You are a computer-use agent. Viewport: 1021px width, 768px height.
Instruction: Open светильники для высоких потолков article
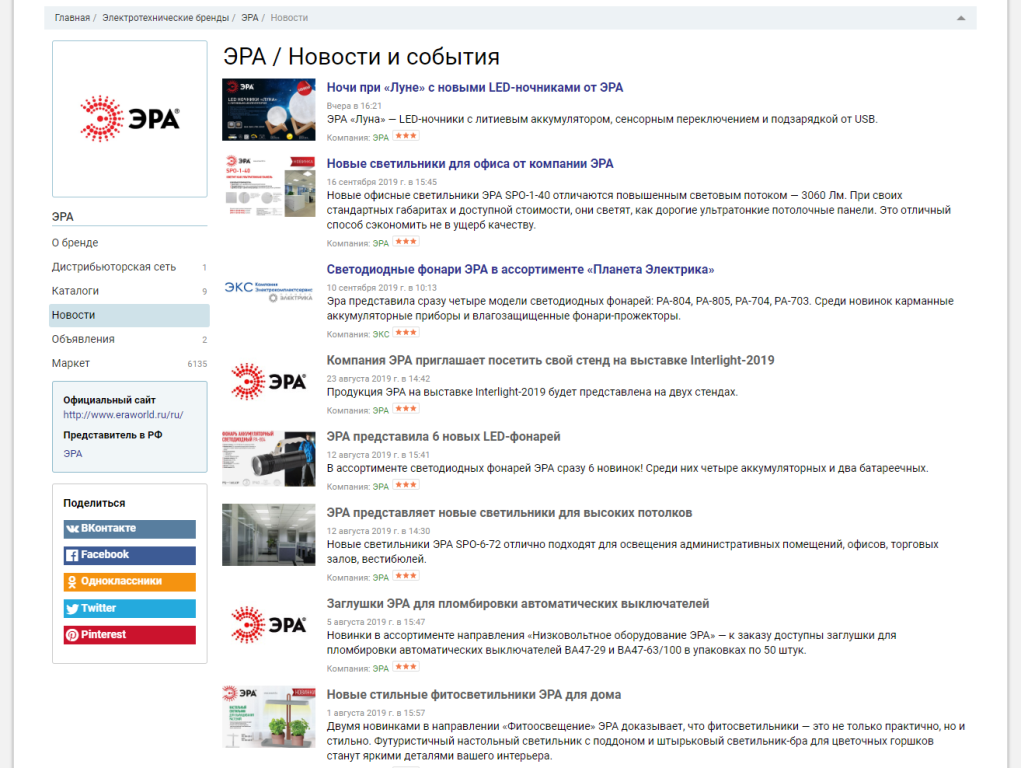point(509,513)
